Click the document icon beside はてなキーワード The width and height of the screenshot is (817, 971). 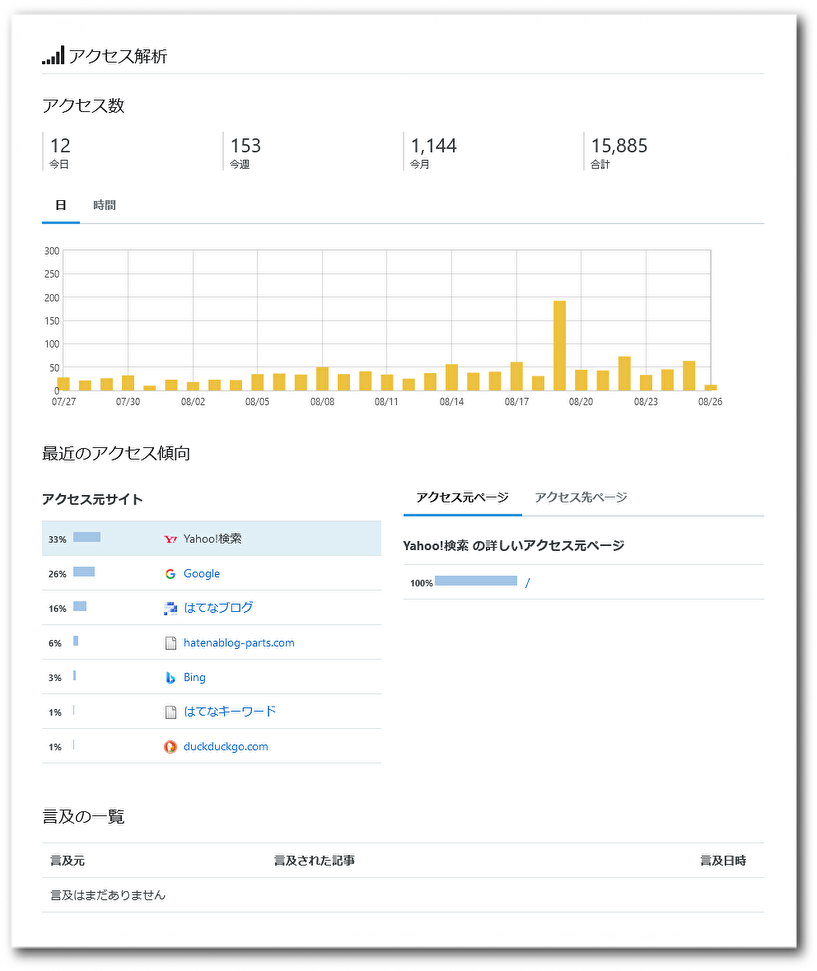(x=170, y=712)
